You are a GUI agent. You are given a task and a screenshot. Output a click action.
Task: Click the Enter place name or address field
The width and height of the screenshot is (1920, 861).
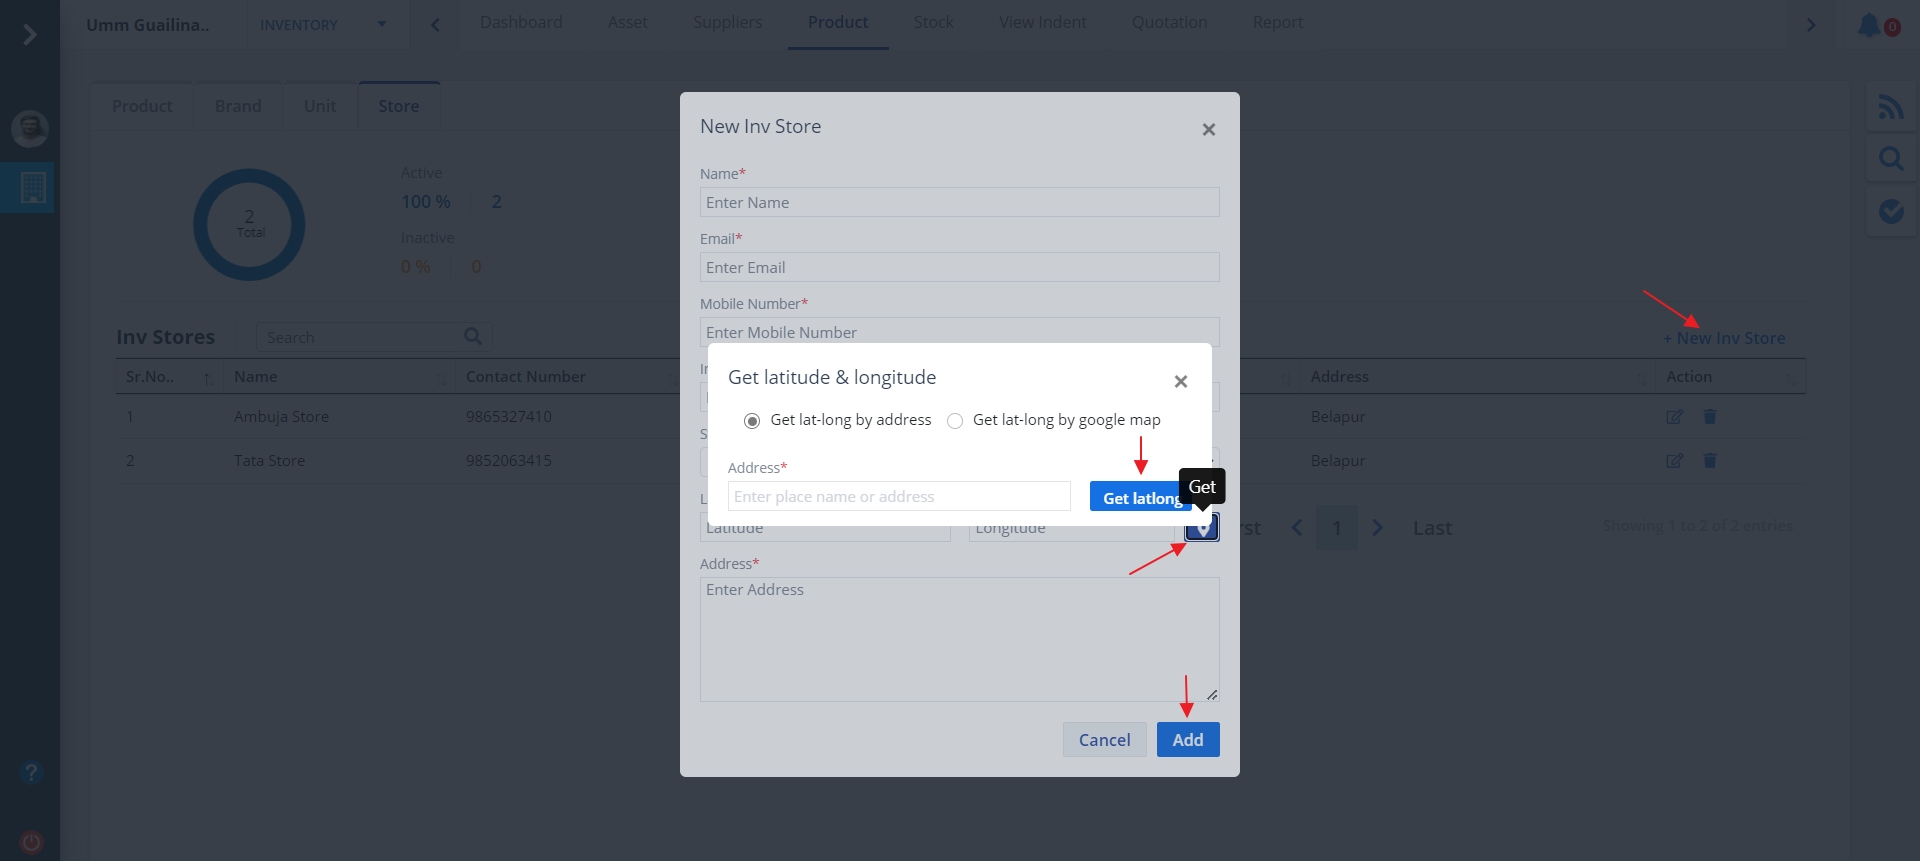[x=899, y=497]
